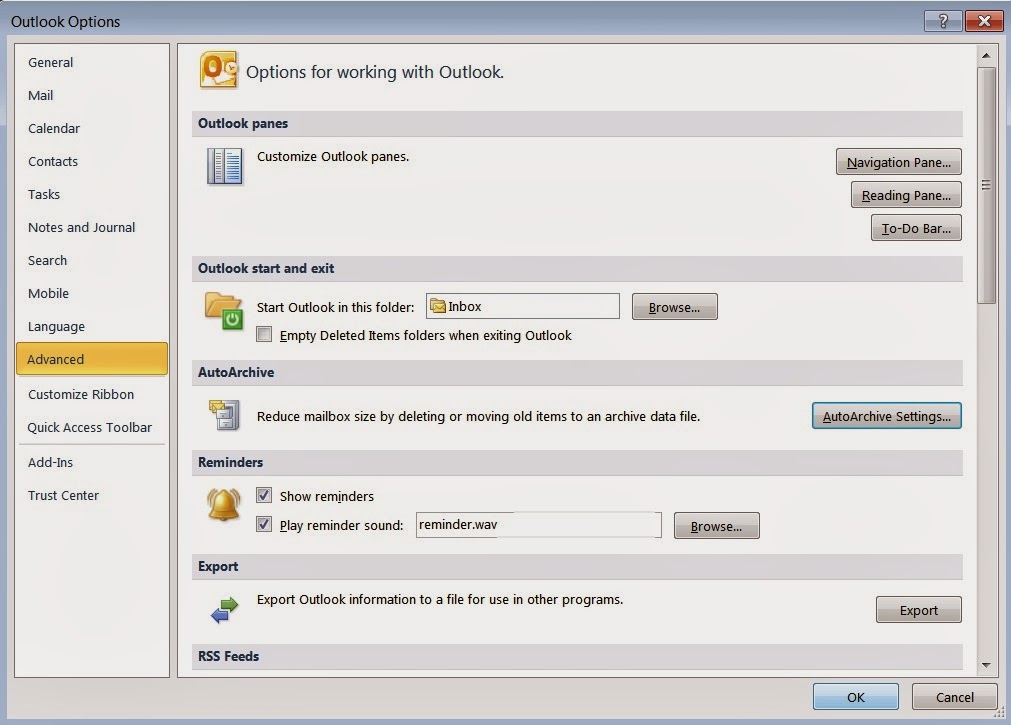
Task: Click the resize grip in dialog corner
Action: click(x=999, y=712)
